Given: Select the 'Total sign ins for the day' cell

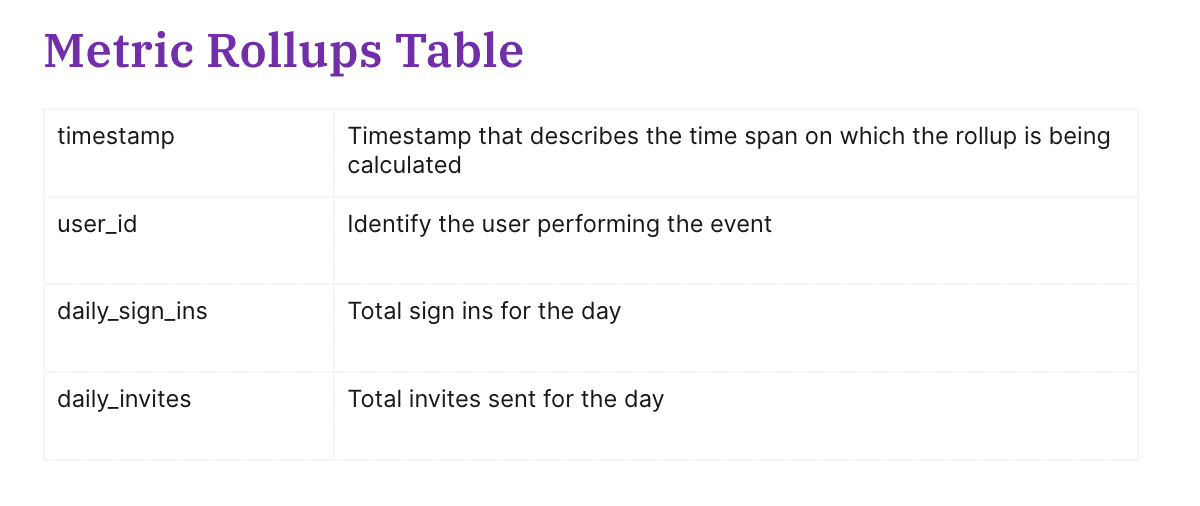Looking at the screenshot, I should [x=736, y=328].
